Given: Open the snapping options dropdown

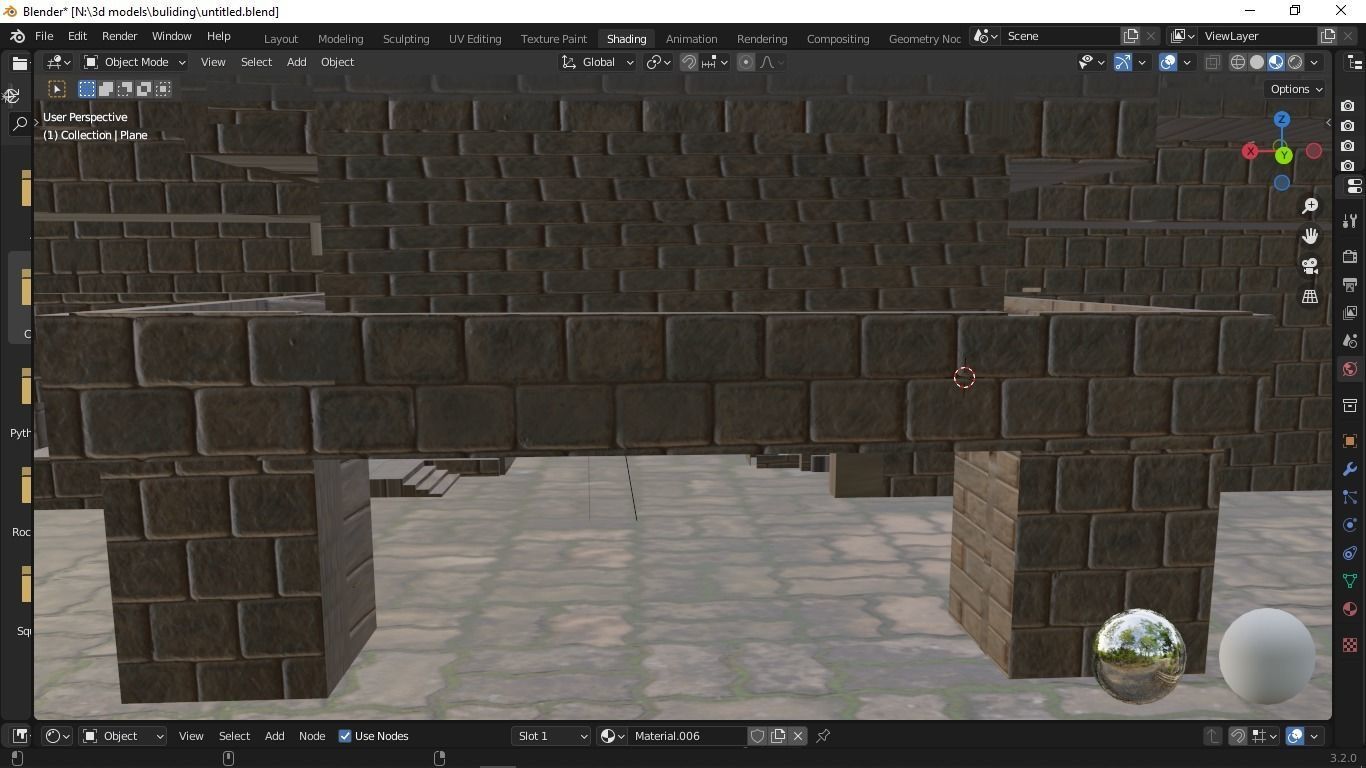Looking at the screenshot, I should point(714,62).
